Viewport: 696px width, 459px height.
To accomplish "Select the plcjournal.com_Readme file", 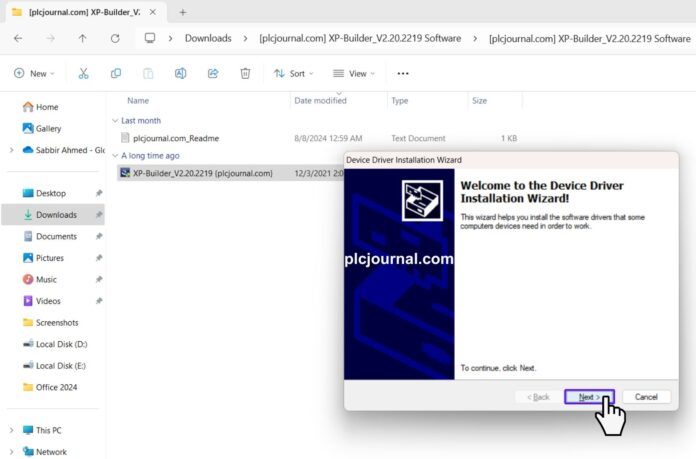I will (176, 138).
